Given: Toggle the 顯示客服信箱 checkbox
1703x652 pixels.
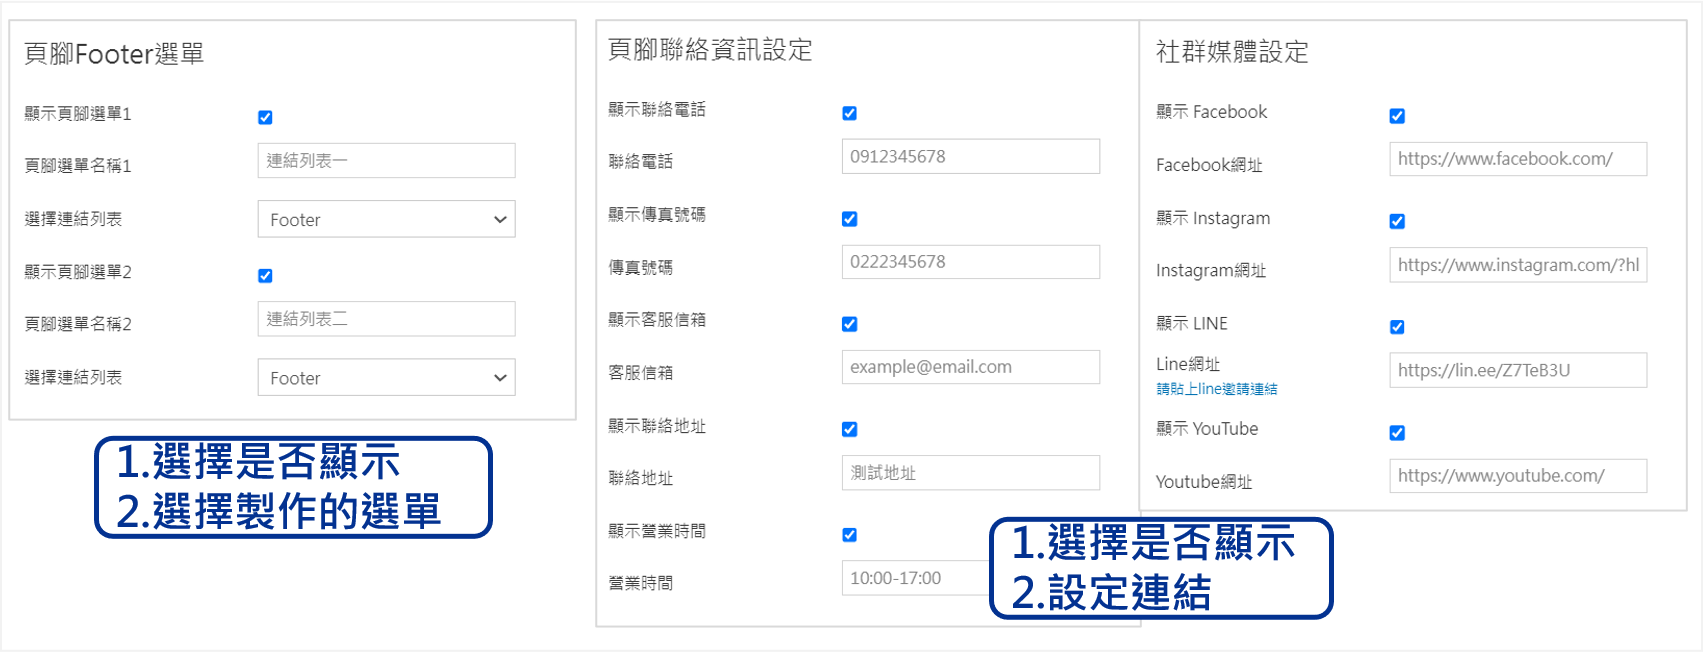Looking at the screenshot, I should [849, 324].
